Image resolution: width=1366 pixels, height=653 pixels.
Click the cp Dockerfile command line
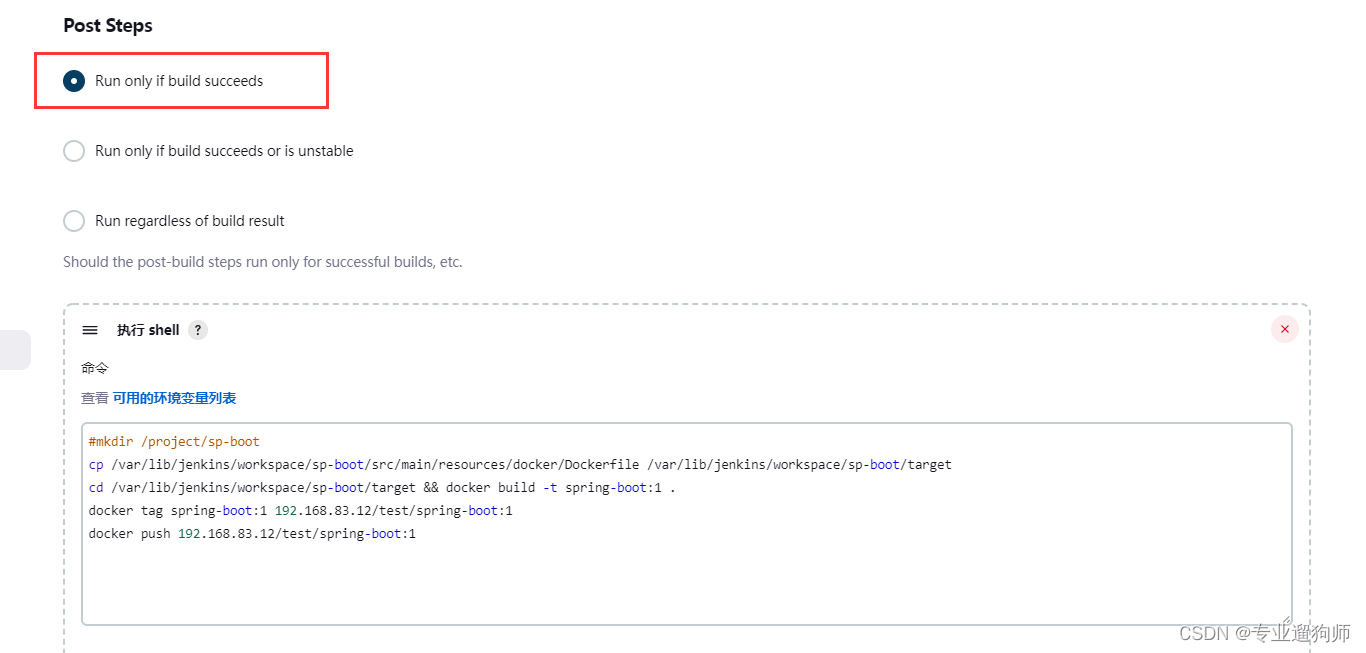520,464
